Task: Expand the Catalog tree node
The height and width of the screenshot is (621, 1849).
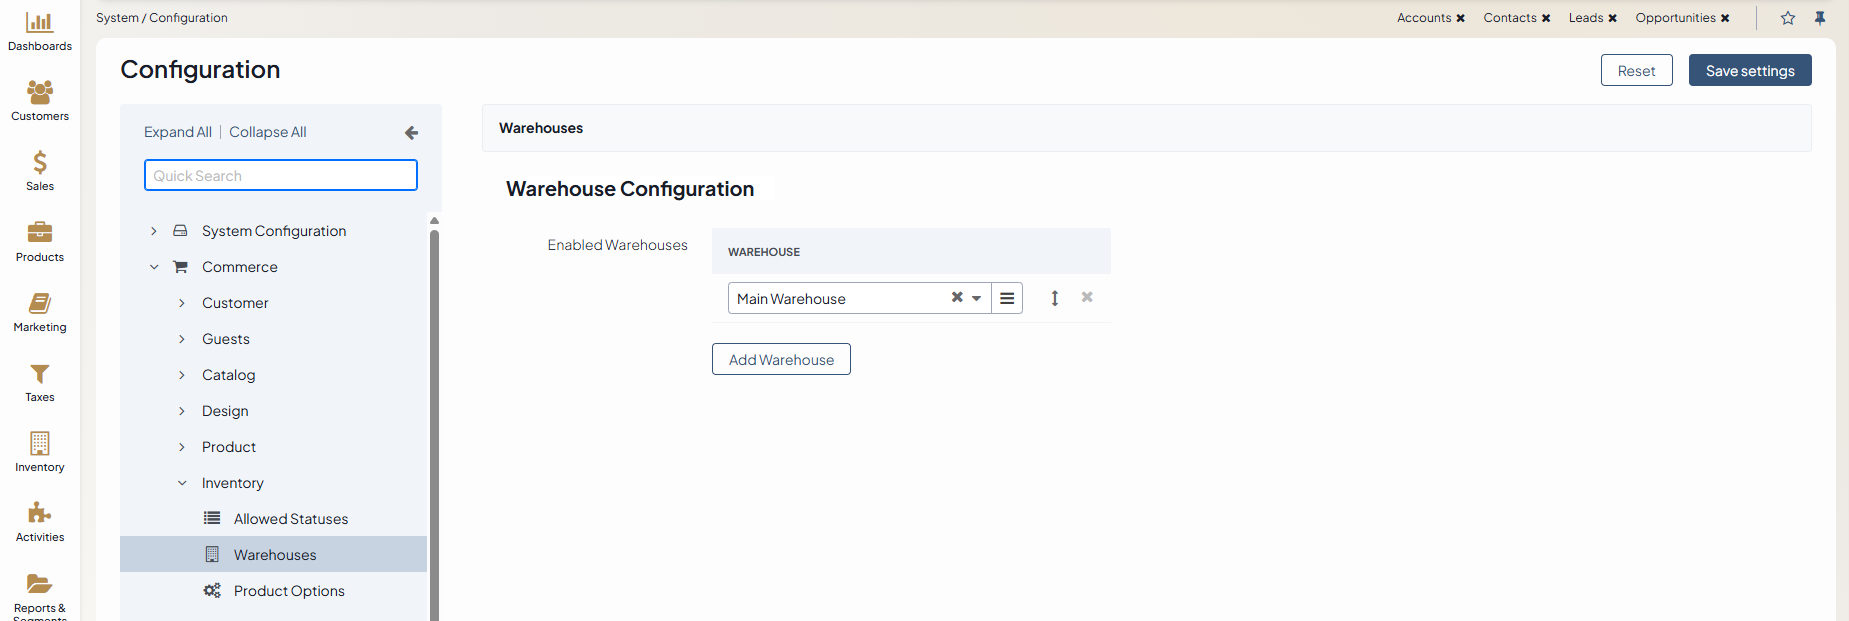Action: point(182,375)
